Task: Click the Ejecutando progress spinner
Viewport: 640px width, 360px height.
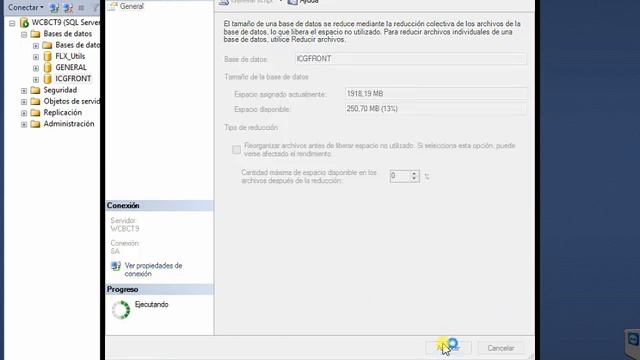Action: tap(121, 310)
